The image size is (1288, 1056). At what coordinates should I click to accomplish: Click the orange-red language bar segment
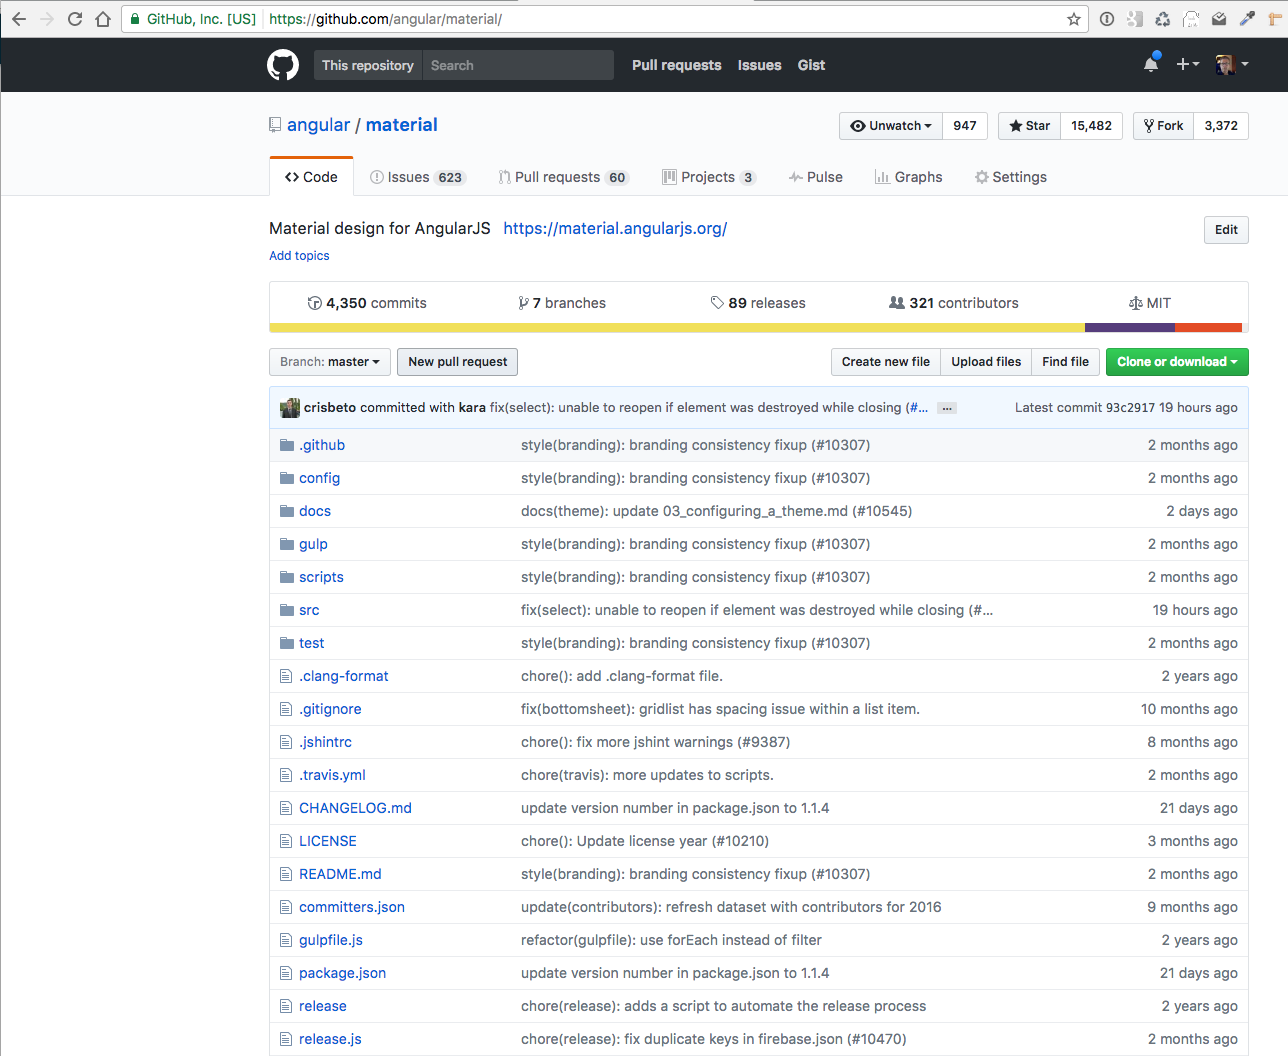coord(1208,328)
